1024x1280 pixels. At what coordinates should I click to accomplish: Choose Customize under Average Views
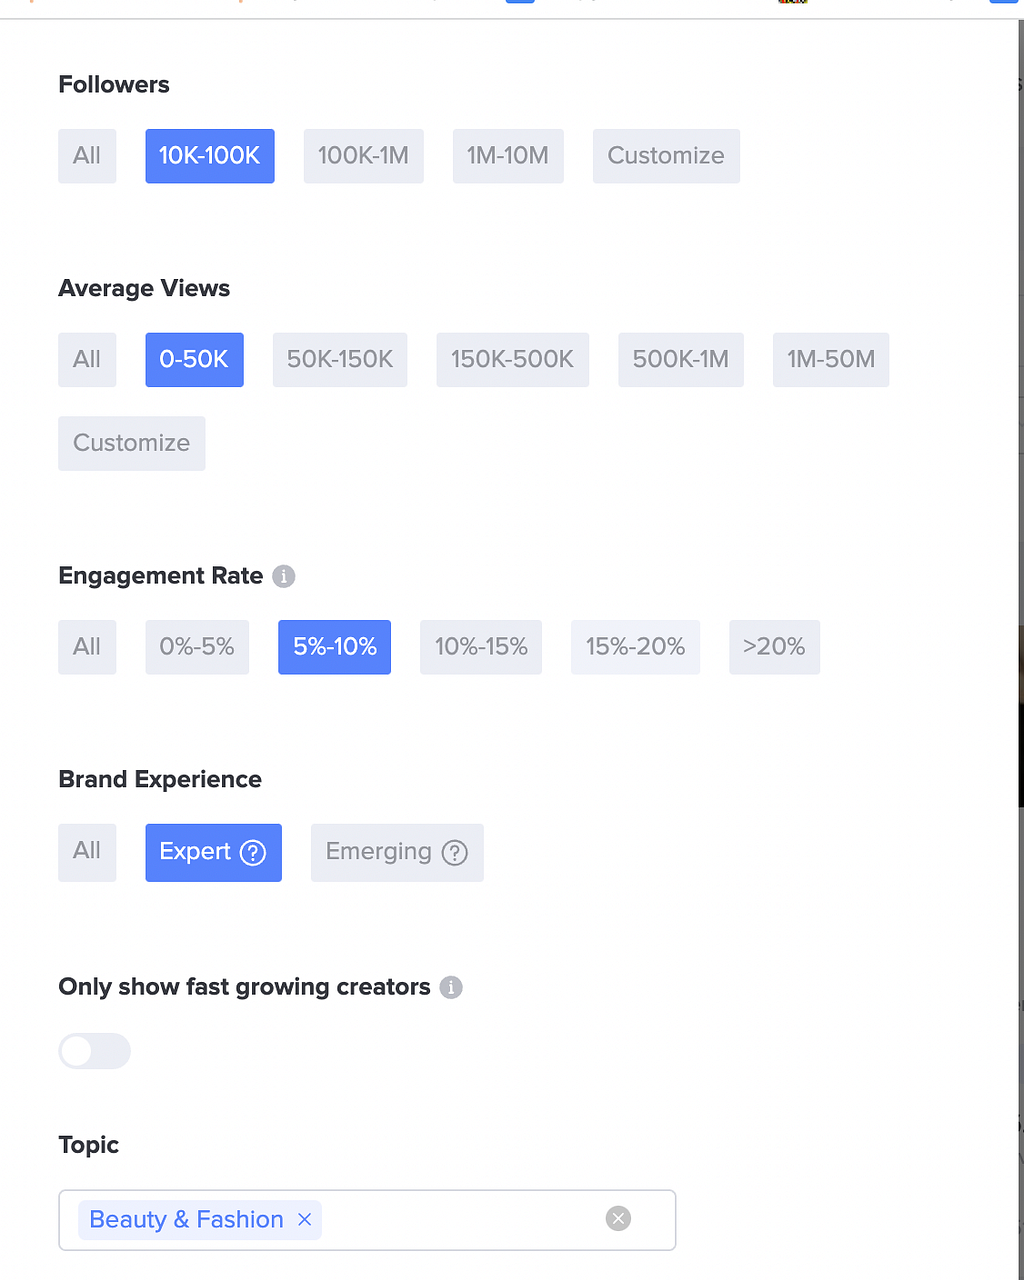[132, 443]
